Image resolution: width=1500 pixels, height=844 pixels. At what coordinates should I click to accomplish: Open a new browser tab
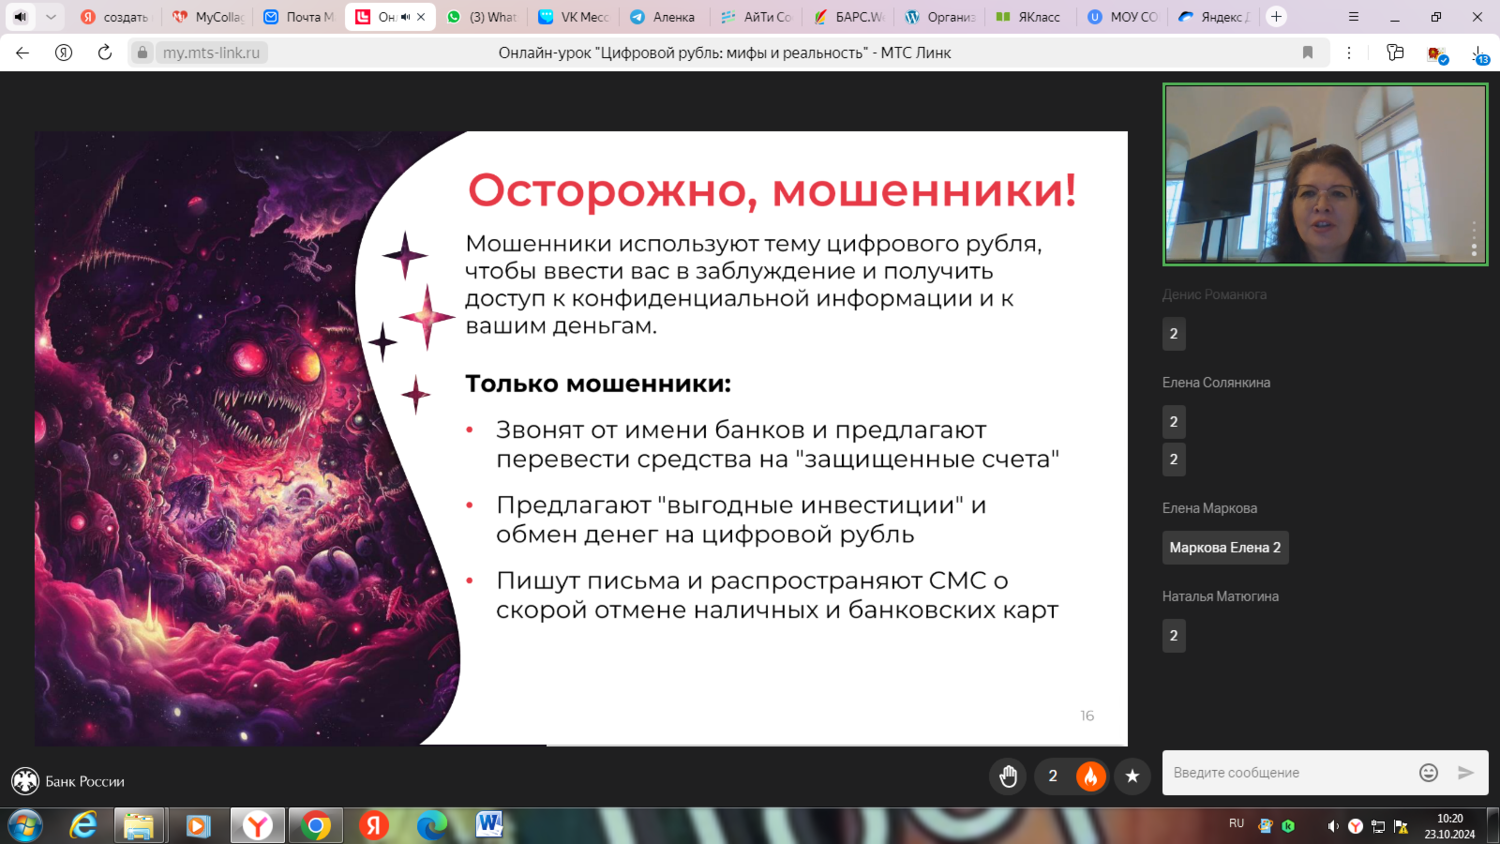1276,17
